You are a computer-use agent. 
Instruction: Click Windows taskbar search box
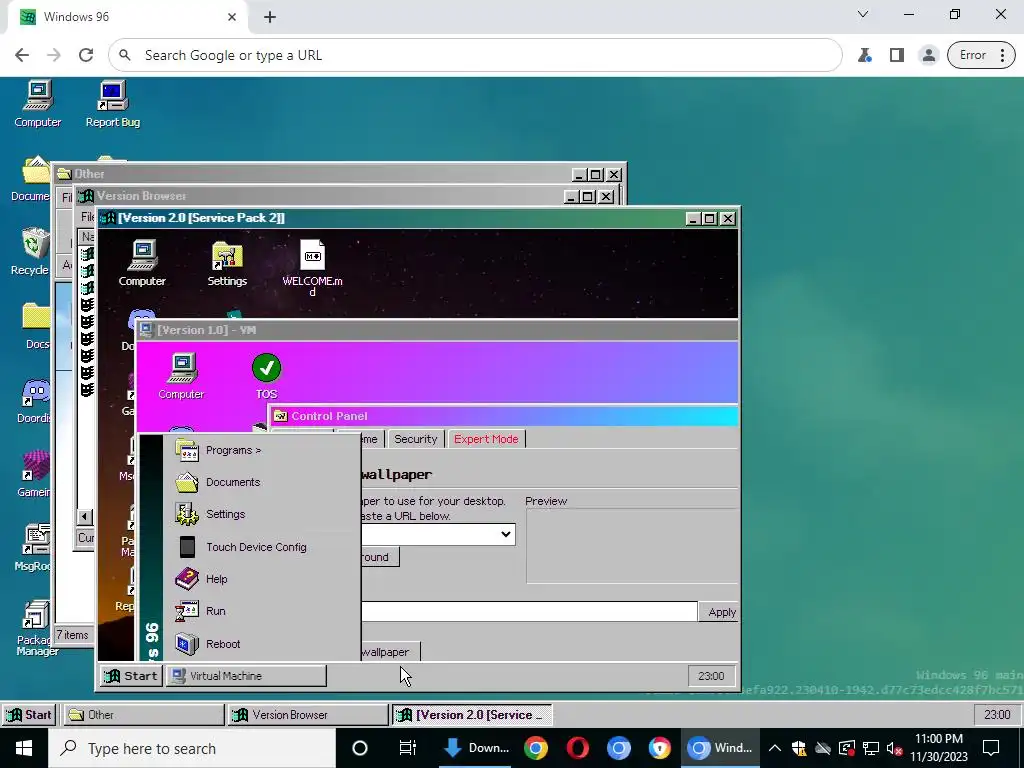191,748
